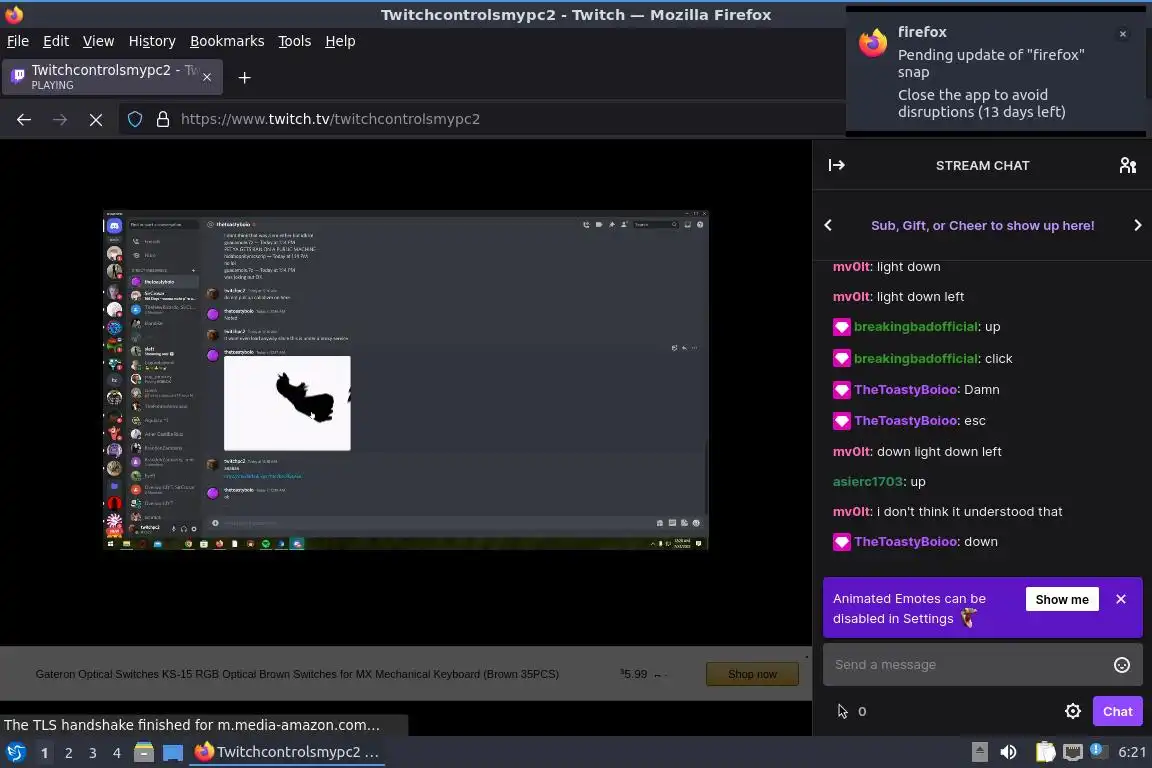1152x768 pixels.
Task: Open the clipboard manager tray icon
Action: pos(1045,752)
